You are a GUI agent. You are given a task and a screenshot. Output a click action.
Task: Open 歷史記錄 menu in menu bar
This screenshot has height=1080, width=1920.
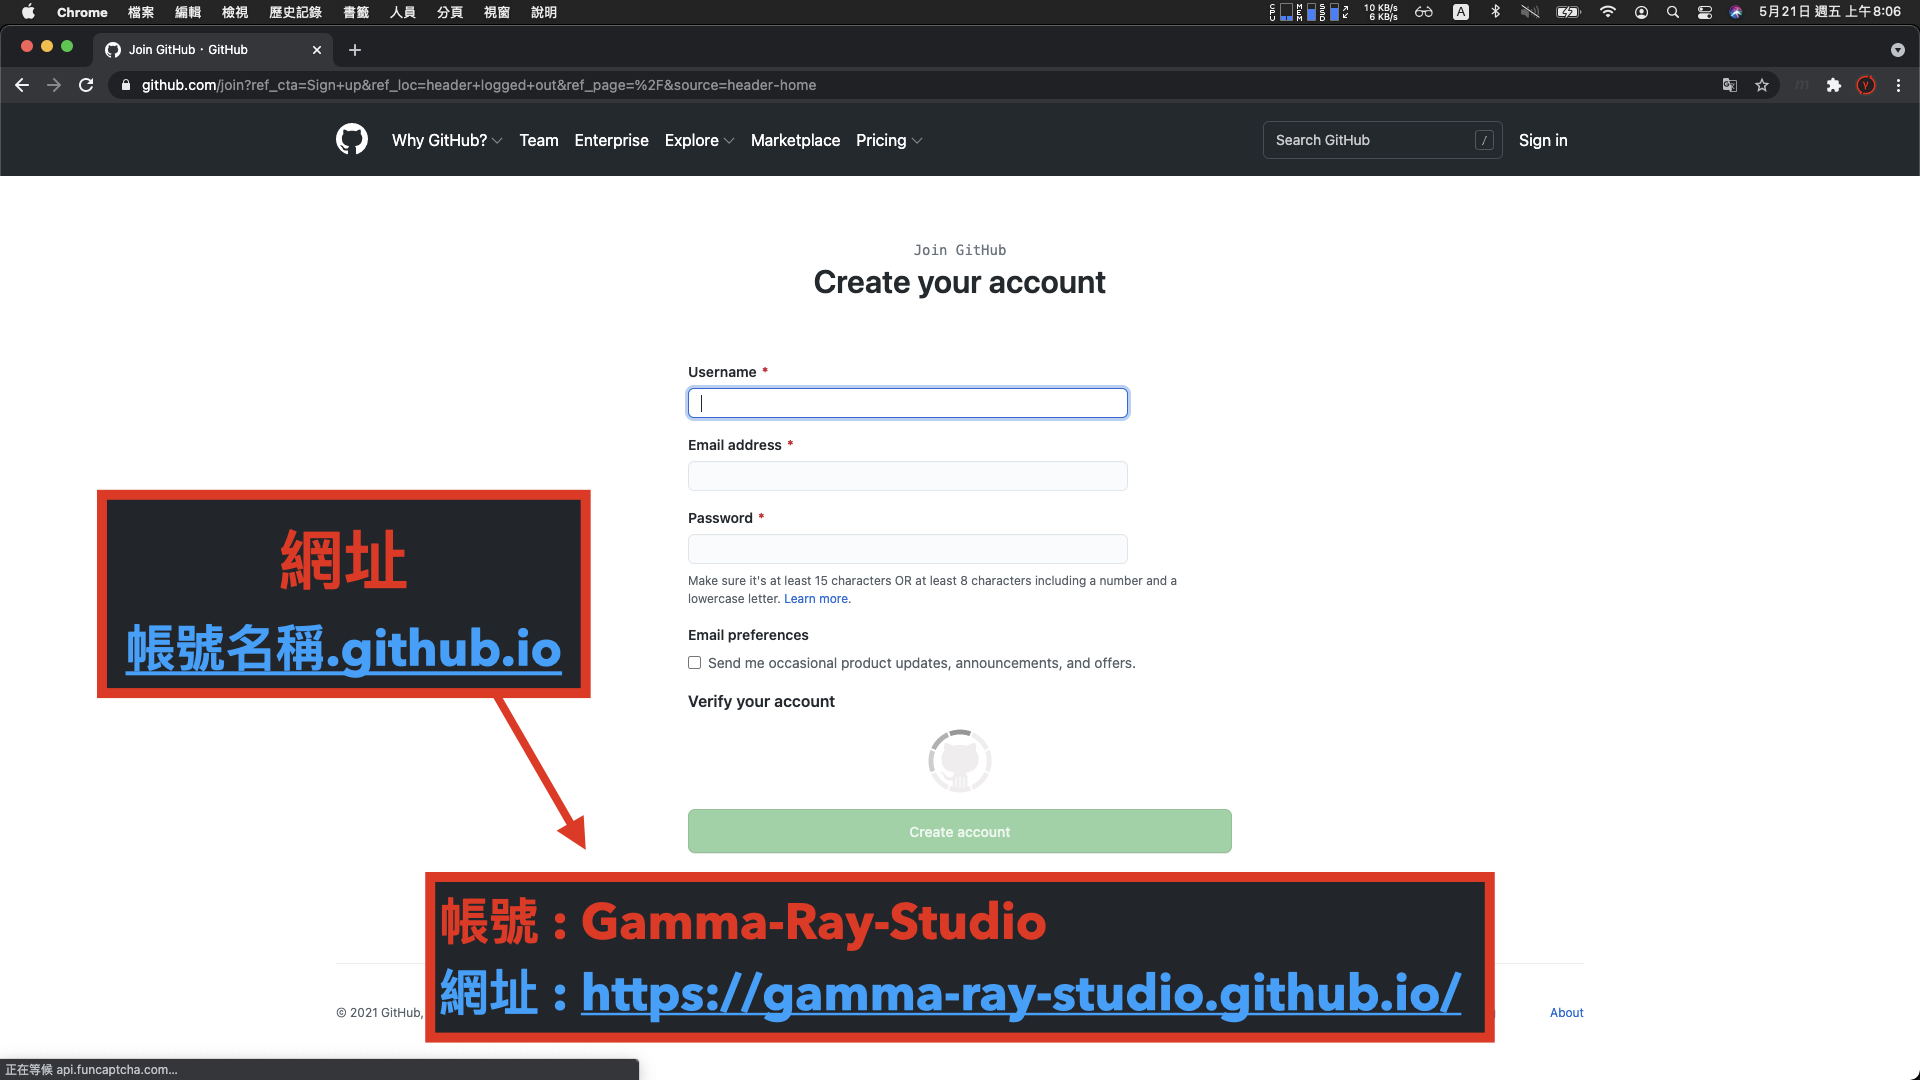pos(295,12)
